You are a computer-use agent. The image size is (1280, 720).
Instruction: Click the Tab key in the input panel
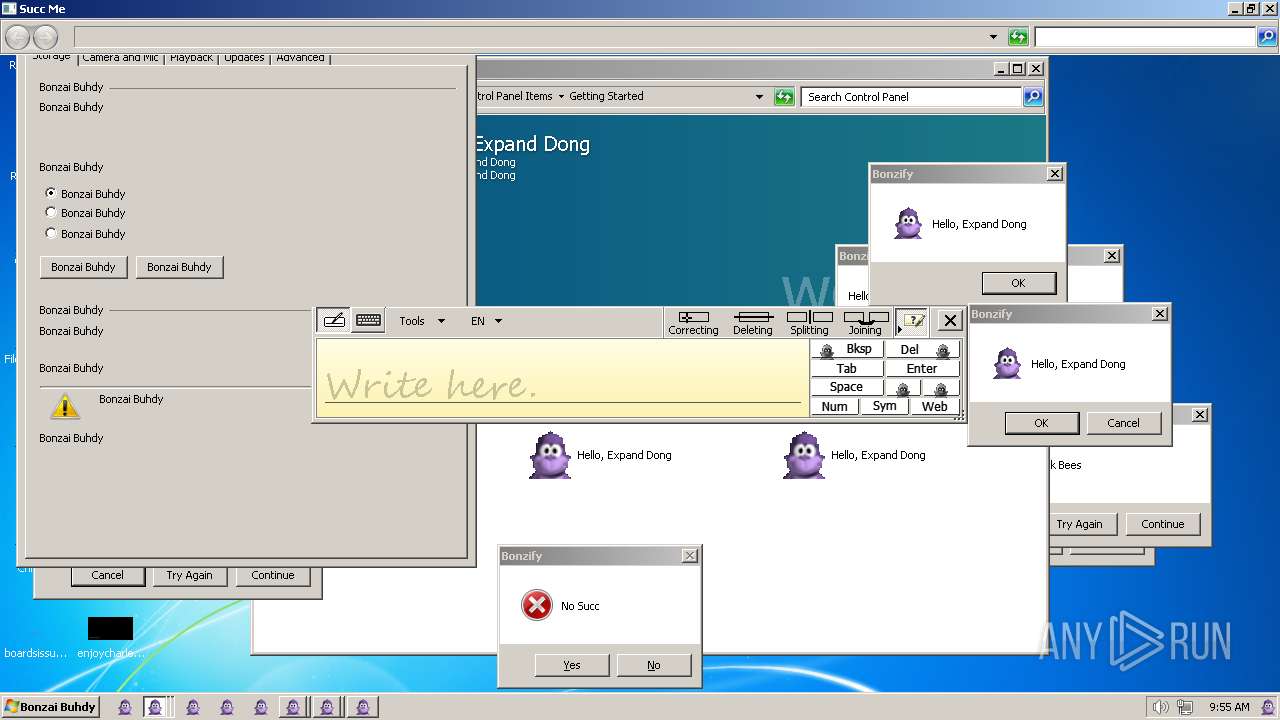click(847, 369)
